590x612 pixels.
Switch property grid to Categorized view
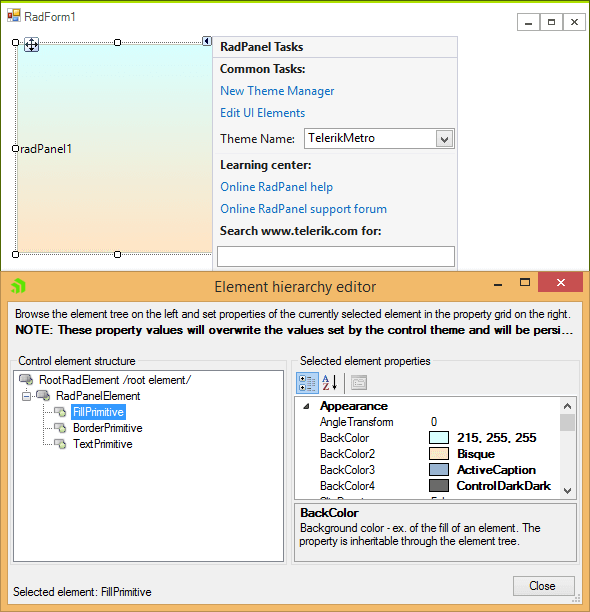(307, 383)
